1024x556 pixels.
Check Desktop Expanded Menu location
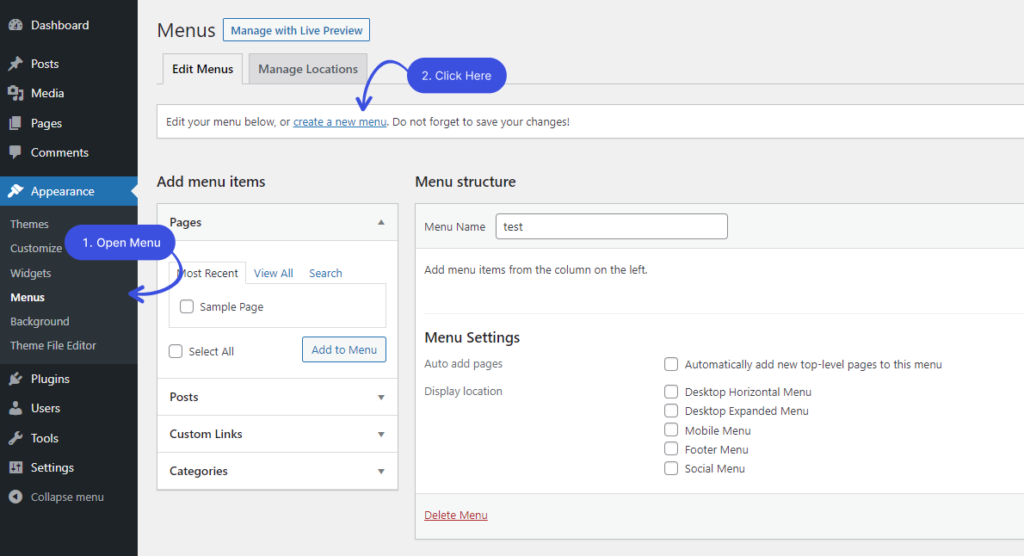671,410
